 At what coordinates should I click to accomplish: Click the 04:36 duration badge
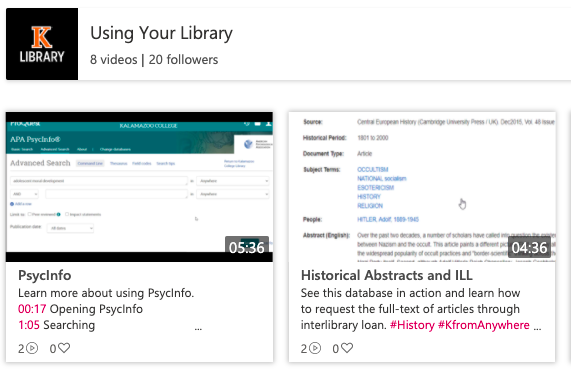[529, 247]
